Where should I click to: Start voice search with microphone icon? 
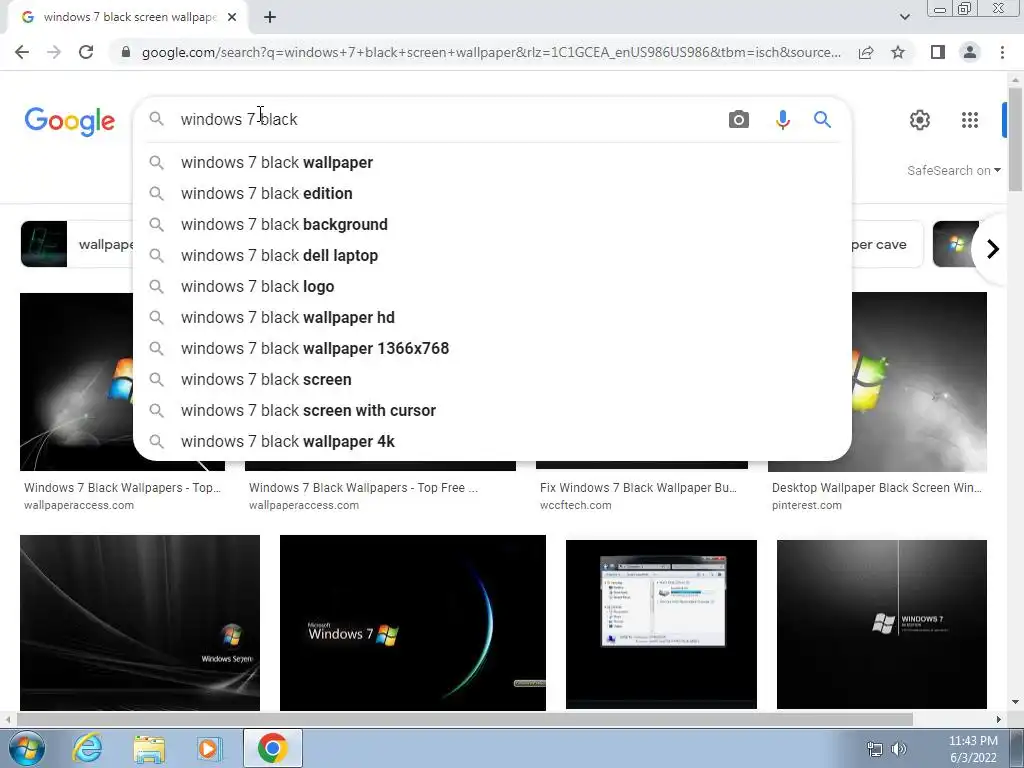(782, 120)
